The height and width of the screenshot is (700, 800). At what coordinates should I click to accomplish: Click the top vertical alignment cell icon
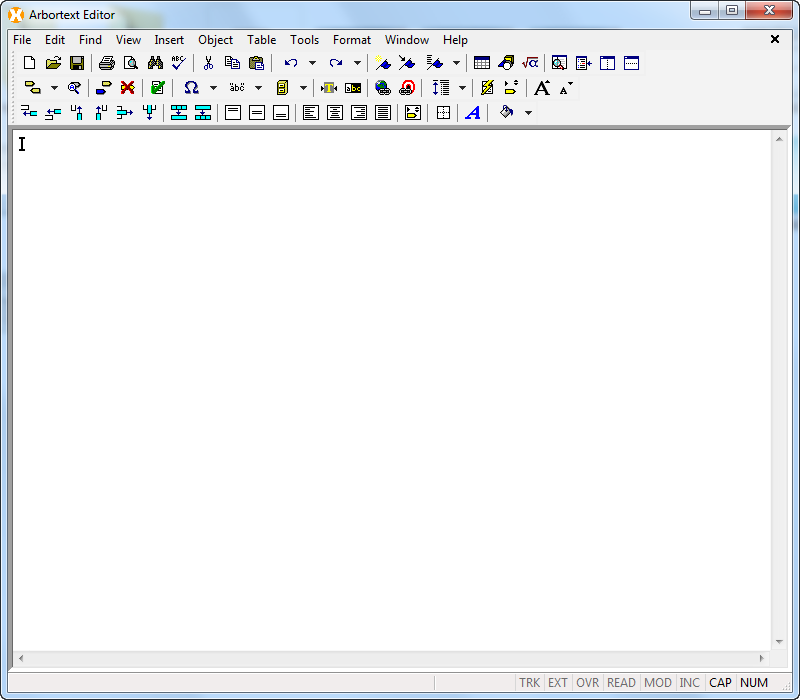pyautogui.click(x=233, y=112)
